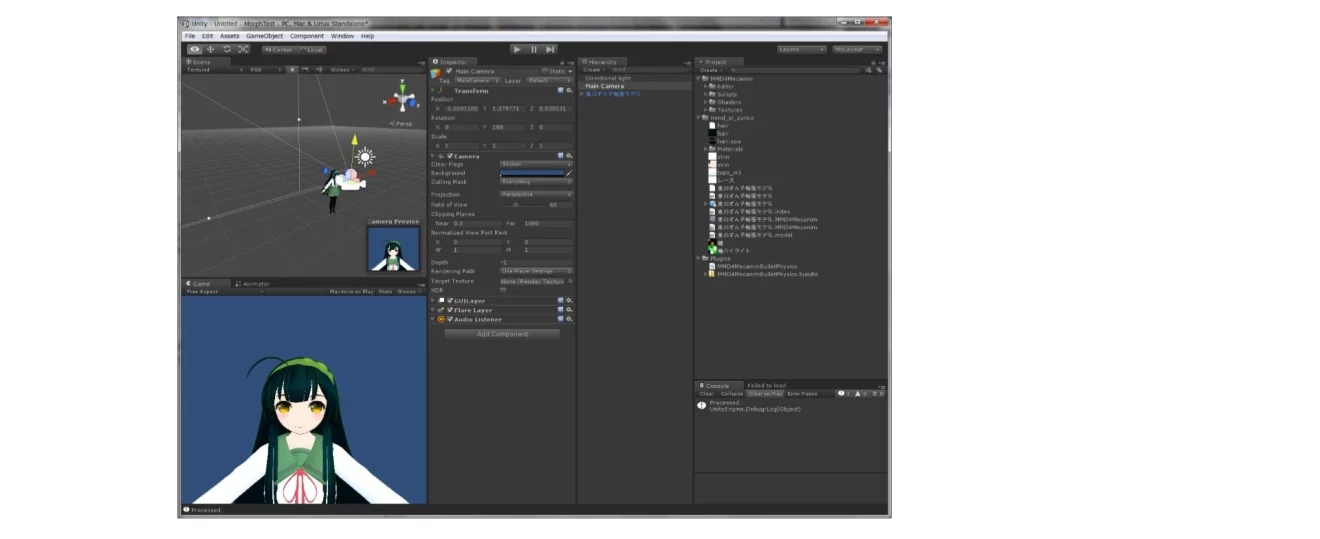Open the Projection dropdown showing Perspective

pyautogui.click(x=536, y=194)
